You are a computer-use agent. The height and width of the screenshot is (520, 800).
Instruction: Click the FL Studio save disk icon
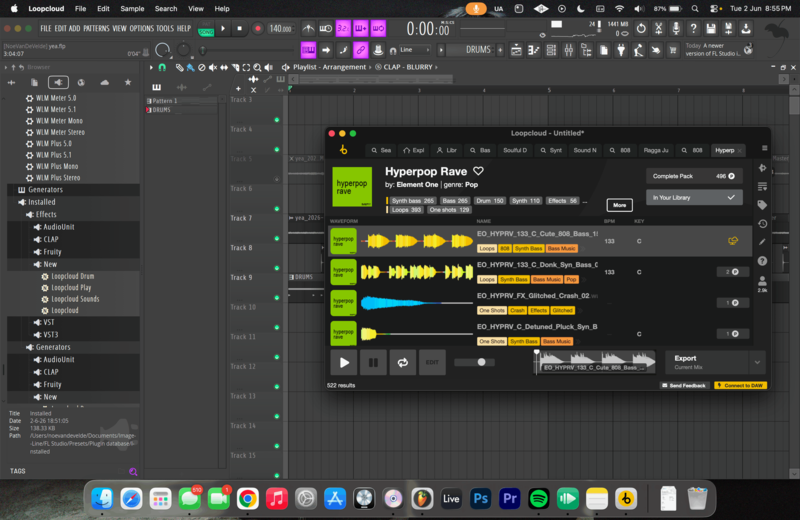coord(711,29)
